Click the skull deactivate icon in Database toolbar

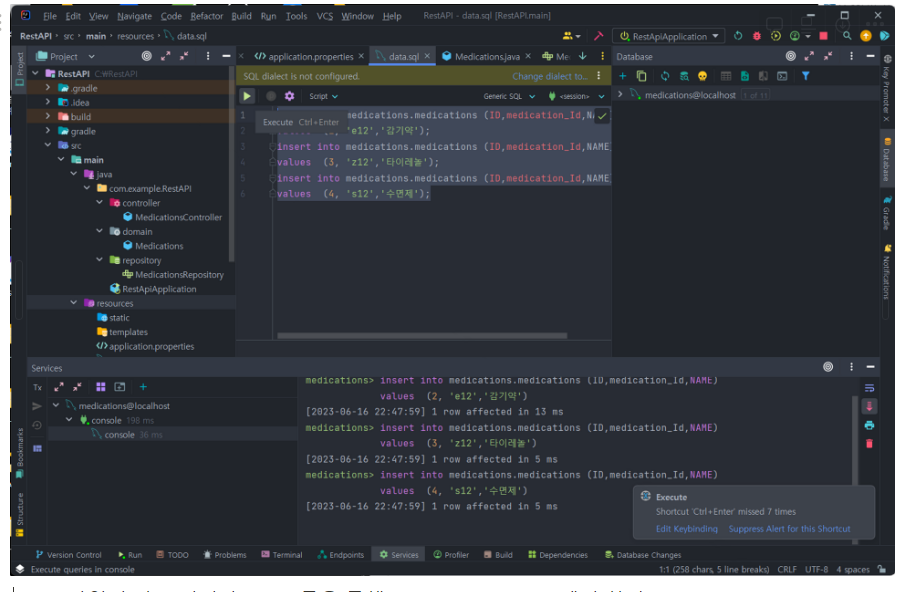coord(702,76)
